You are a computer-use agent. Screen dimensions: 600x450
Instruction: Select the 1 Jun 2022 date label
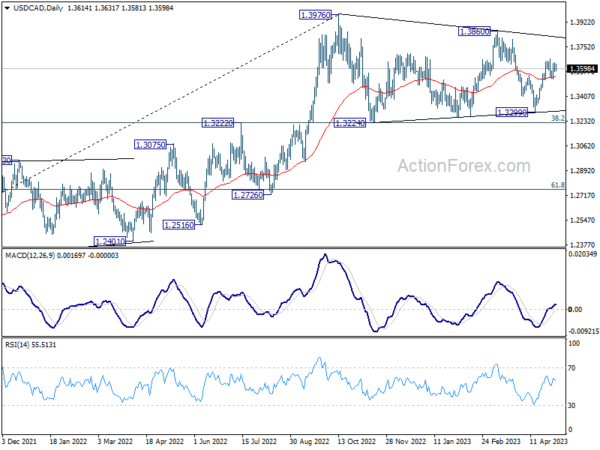pyautogui.click(x=210, y=441)
